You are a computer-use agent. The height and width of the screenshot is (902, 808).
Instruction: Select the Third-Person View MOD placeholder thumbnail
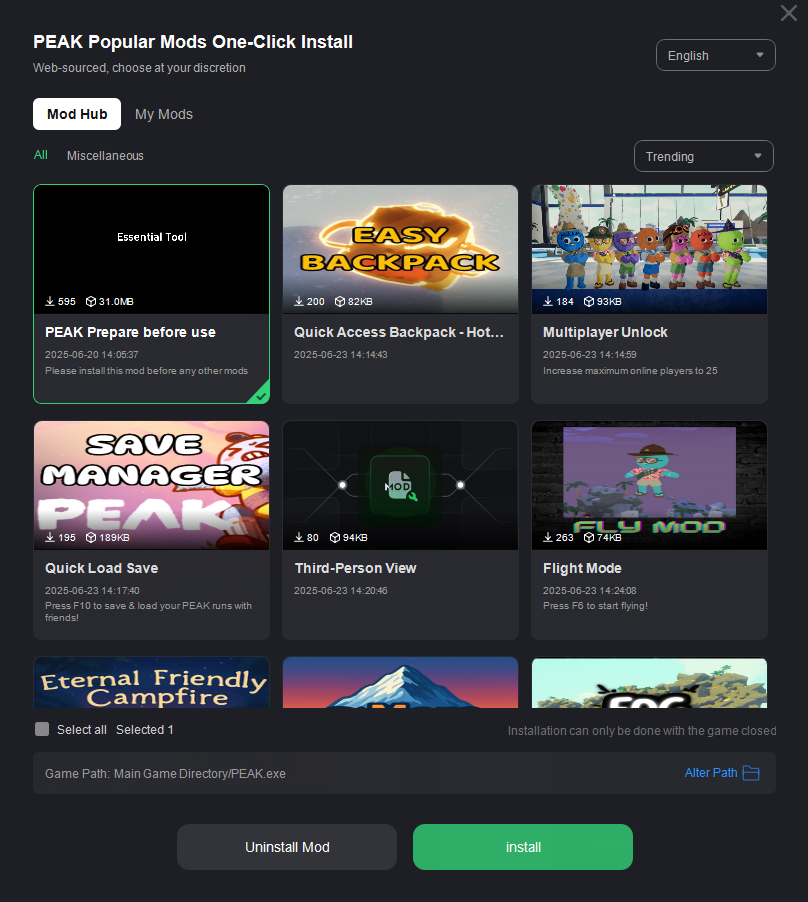(x=400, y=485)
